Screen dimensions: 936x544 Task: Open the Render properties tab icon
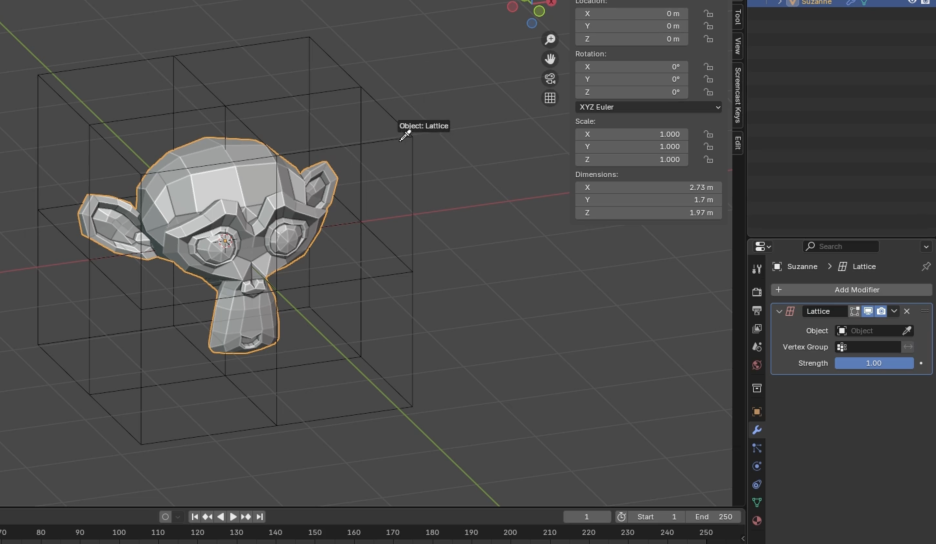point(757,292)
